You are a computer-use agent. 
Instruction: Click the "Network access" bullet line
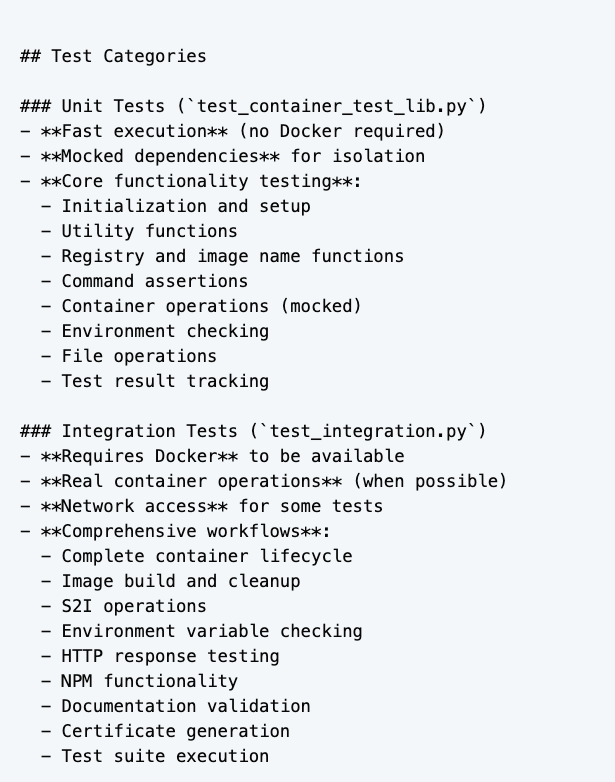[x=211, y=506]
